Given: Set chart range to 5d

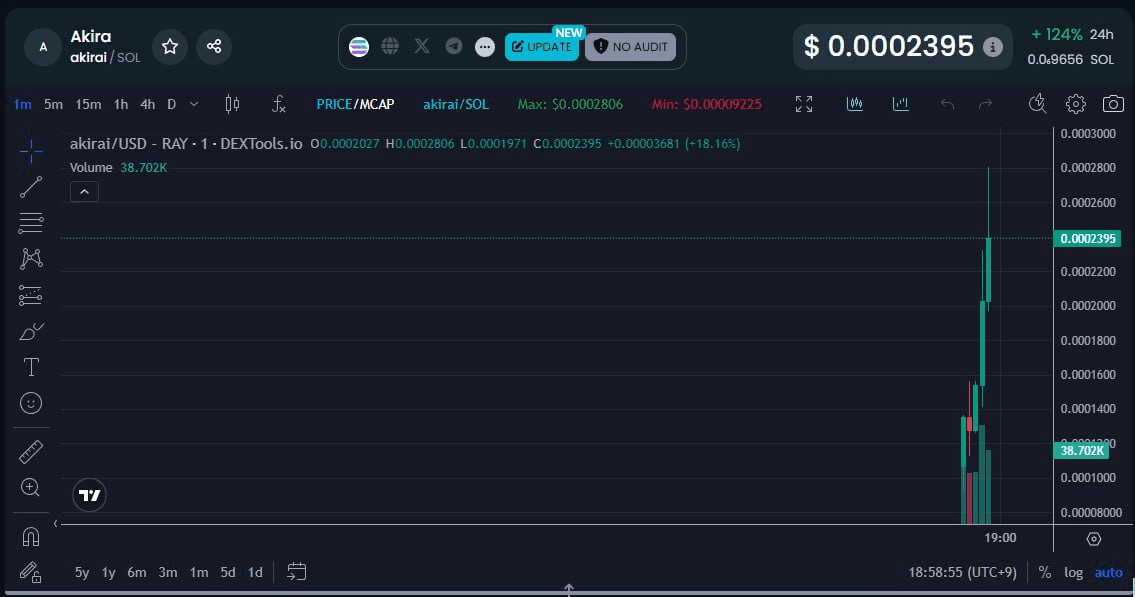Looking at the screenshot, I should pos(228,572).
